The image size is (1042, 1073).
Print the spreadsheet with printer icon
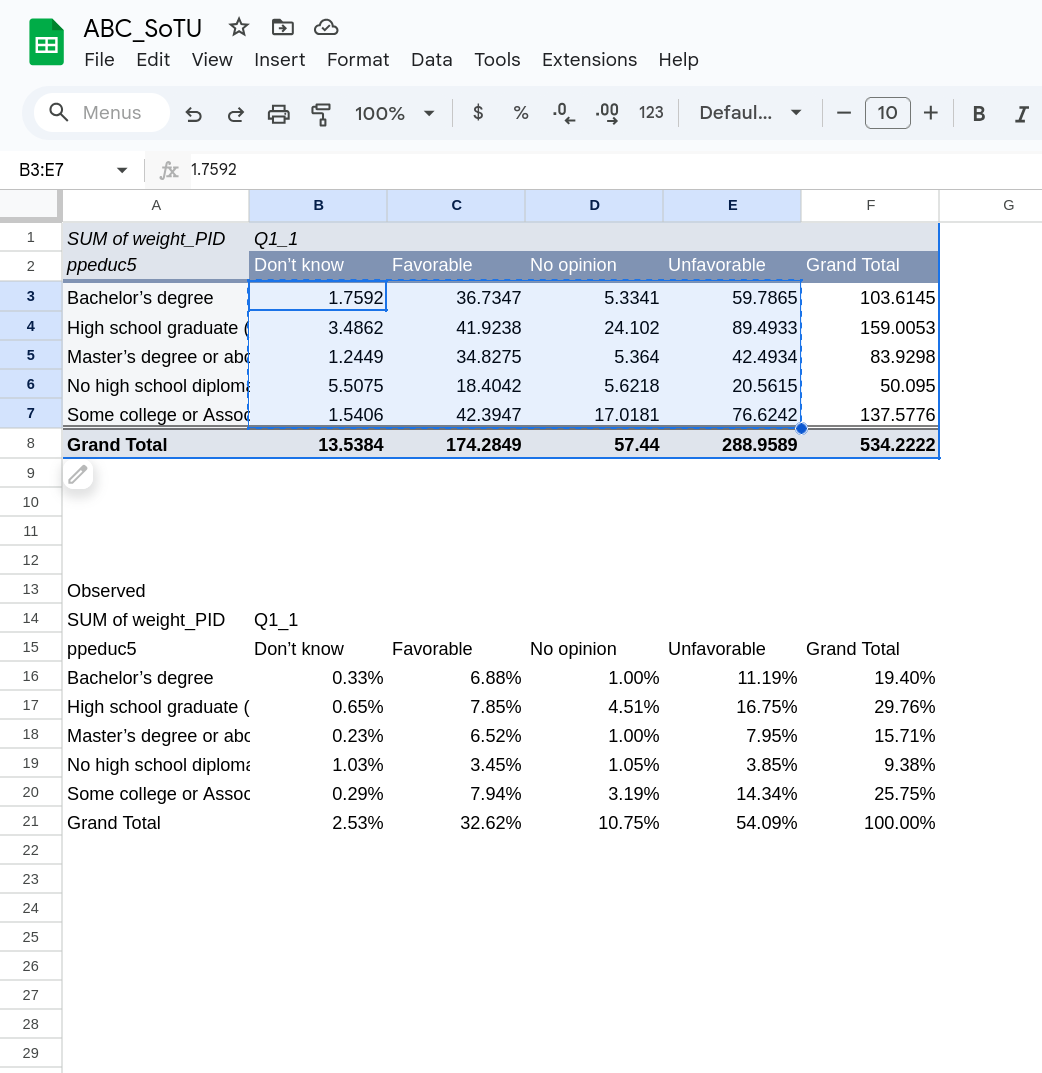pyautogui.click(x=279, y=114)
